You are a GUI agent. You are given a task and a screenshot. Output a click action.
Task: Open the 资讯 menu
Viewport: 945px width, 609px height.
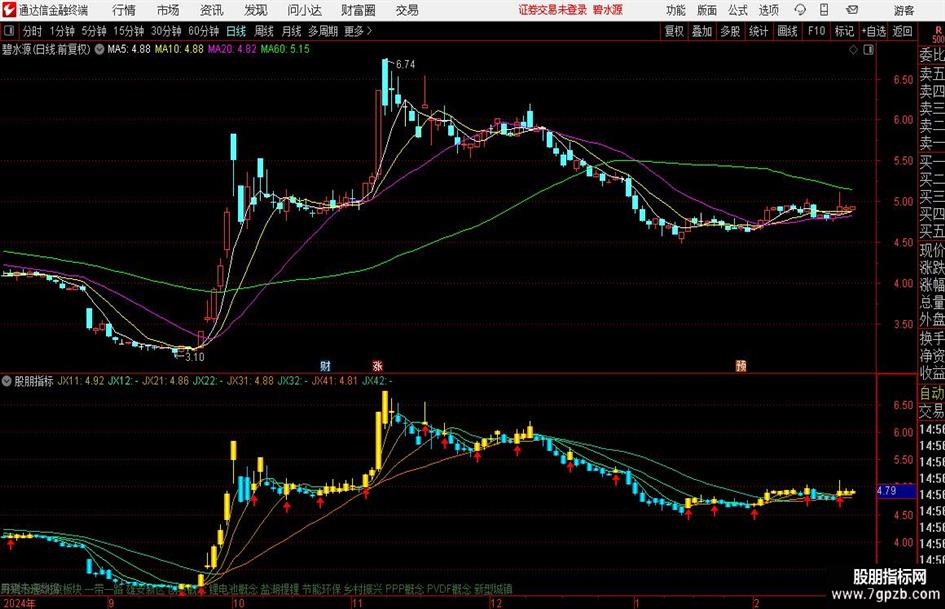(x=212, y=10)
